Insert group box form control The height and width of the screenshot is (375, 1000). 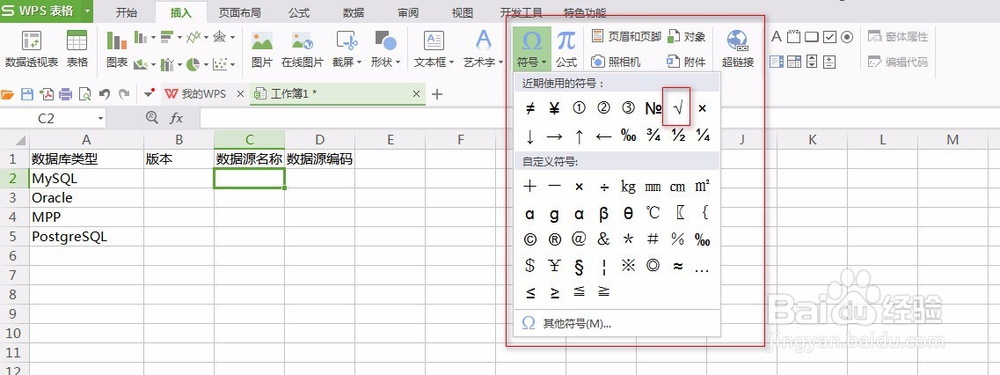coord(793,36)
